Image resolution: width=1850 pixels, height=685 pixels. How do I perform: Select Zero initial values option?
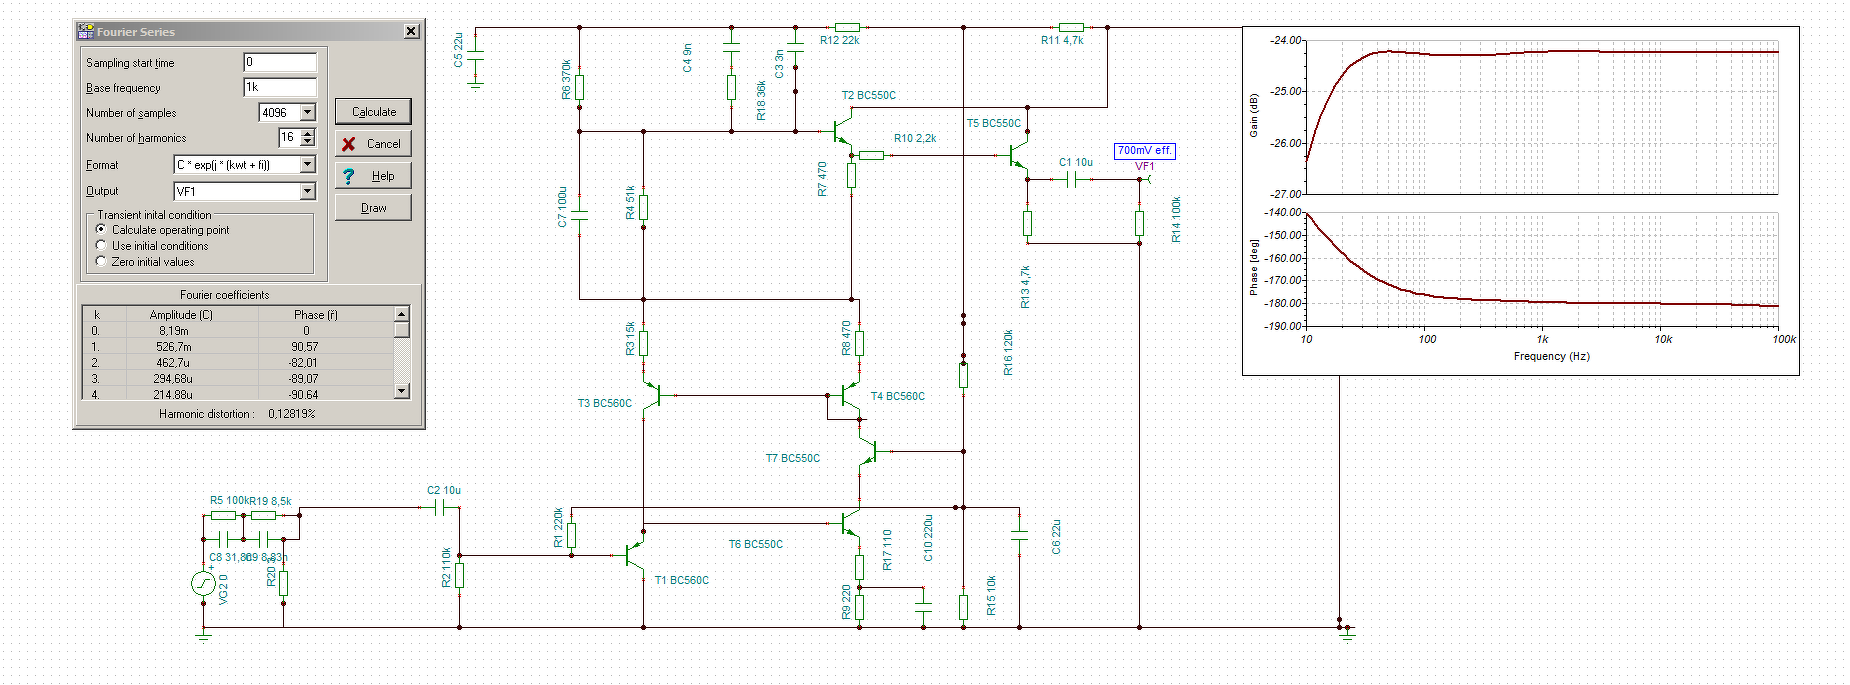tap(101, 261)
